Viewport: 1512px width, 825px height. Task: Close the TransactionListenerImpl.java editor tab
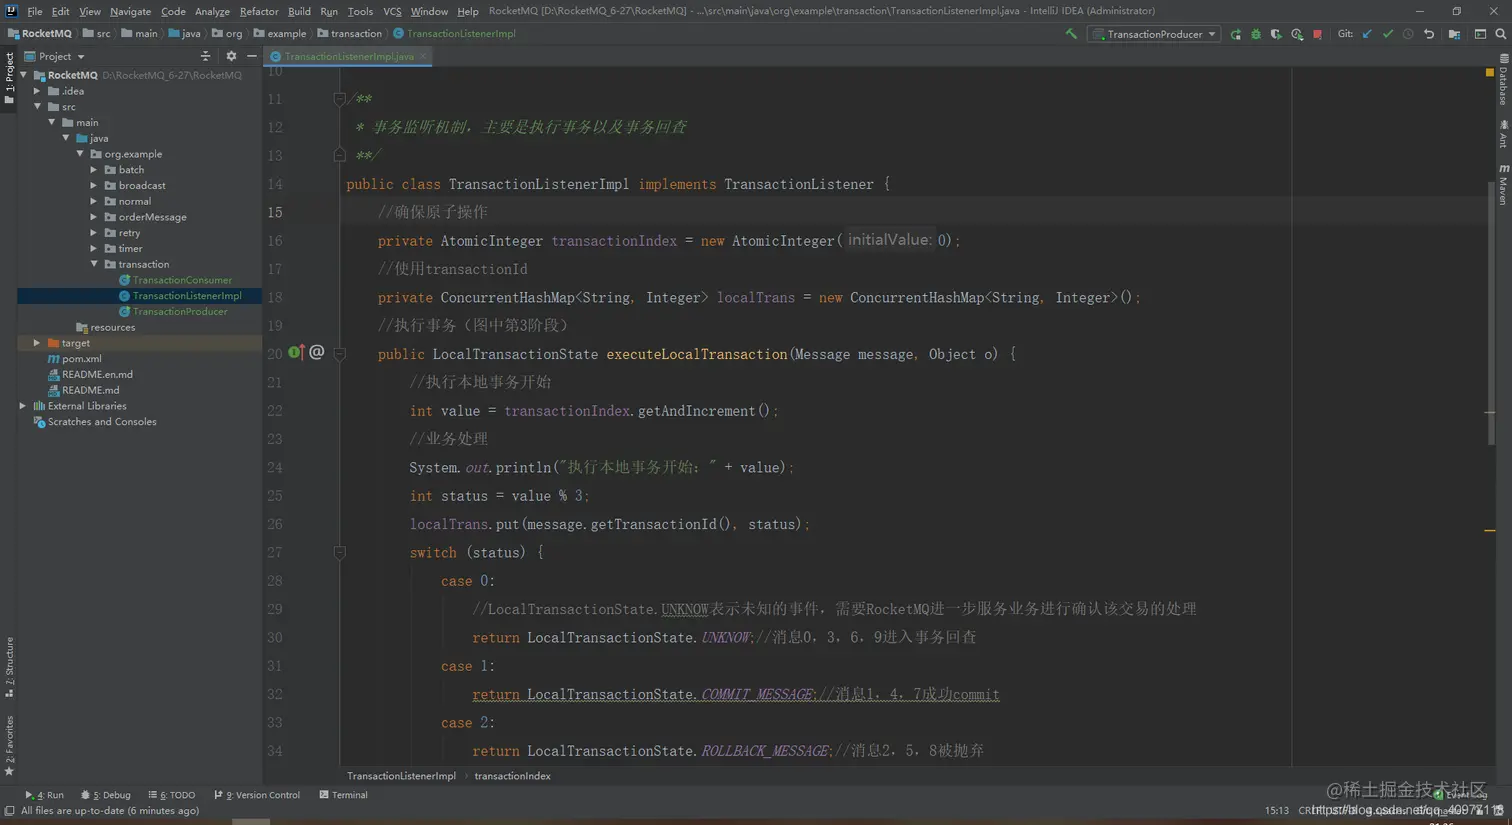click(423, 56)
